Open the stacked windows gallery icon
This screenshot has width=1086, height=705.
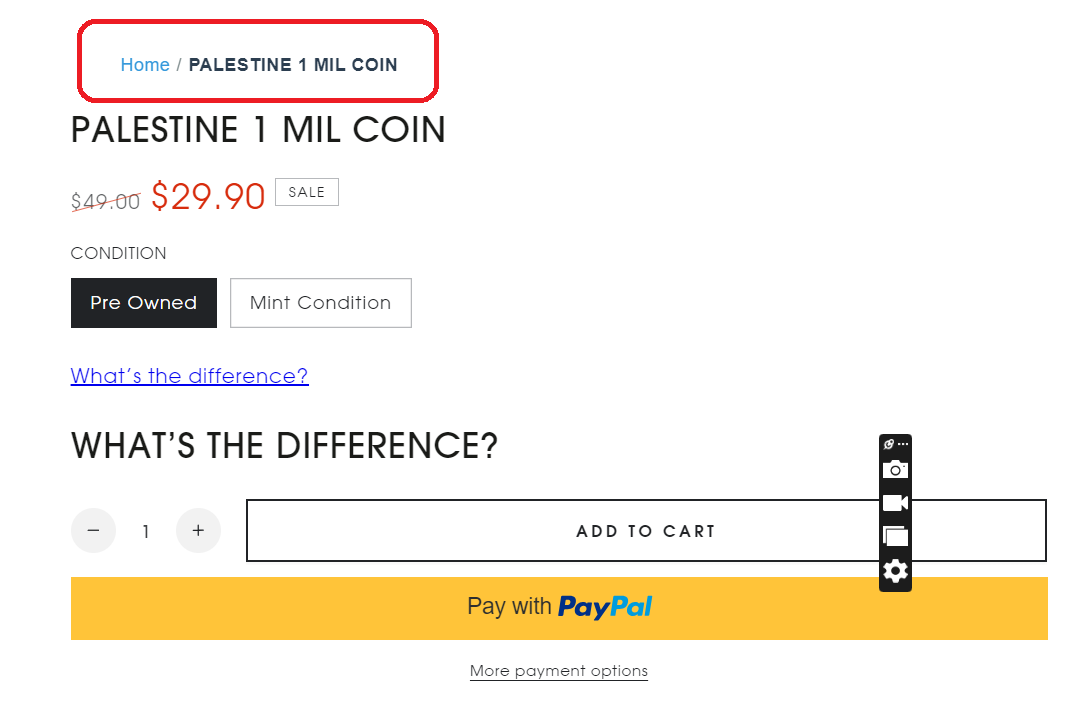click(895, 536)
